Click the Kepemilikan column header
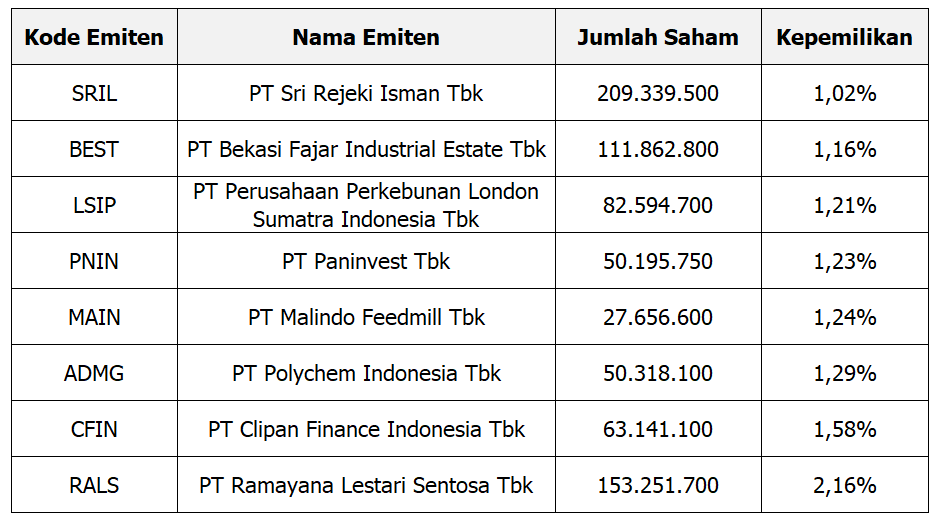Screen dimensions: 942x519 click(x=844, y=38)
